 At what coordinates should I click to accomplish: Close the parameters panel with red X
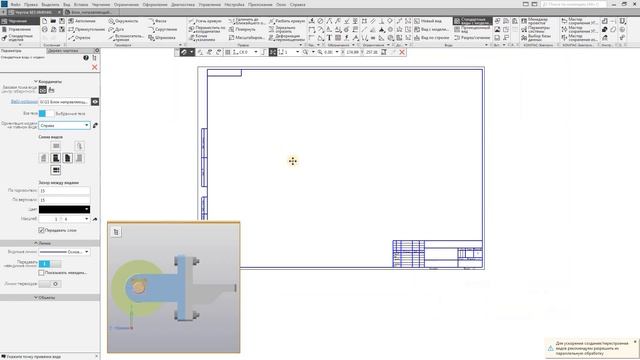[95, 67]
